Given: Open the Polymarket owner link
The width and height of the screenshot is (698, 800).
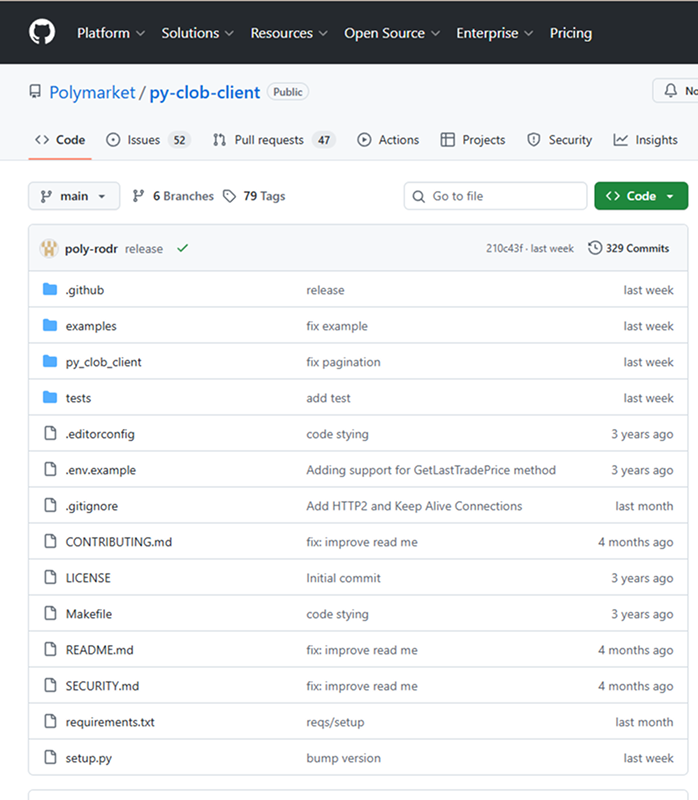Looking at the screenshot, I should click(x=92, y=92).
